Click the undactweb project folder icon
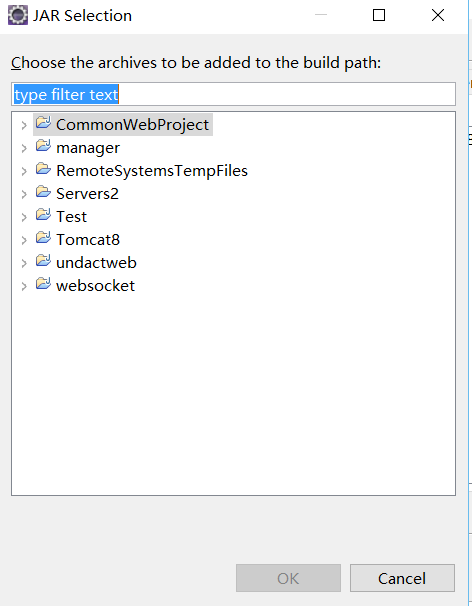 click(x=43, y=261)
